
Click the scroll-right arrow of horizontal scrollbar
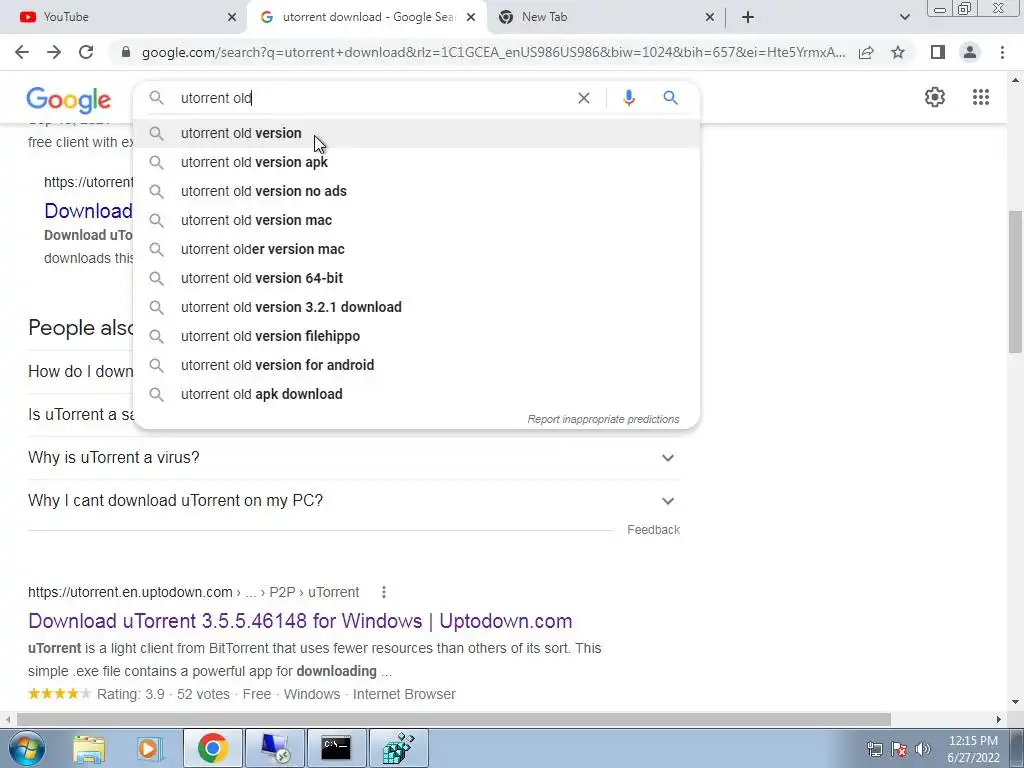click(999, 719)
